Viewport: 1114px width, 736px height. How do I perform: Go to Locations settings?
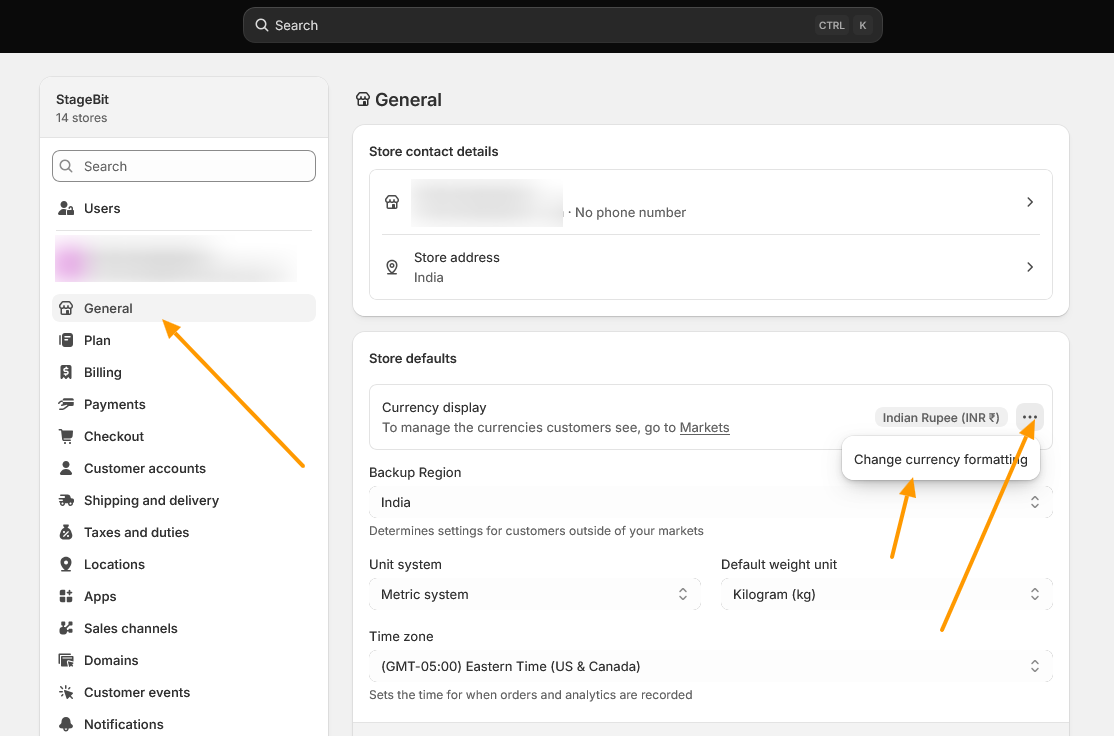(183, 564)
